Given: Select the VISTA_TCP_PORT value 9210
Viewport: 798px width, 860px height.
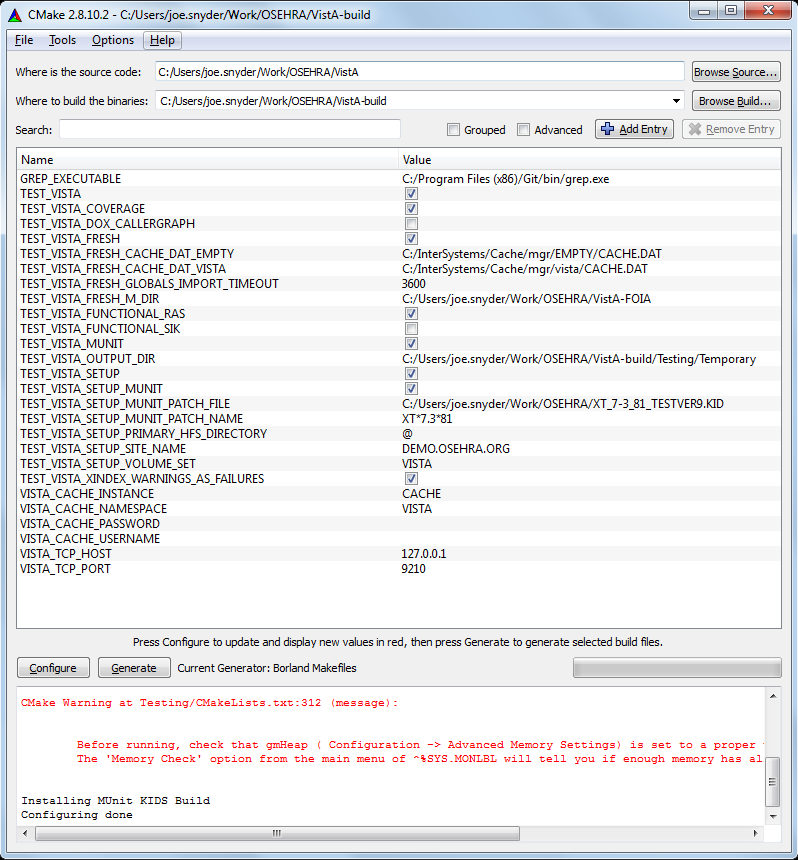Looking at the screenshot, I should 414,569.
